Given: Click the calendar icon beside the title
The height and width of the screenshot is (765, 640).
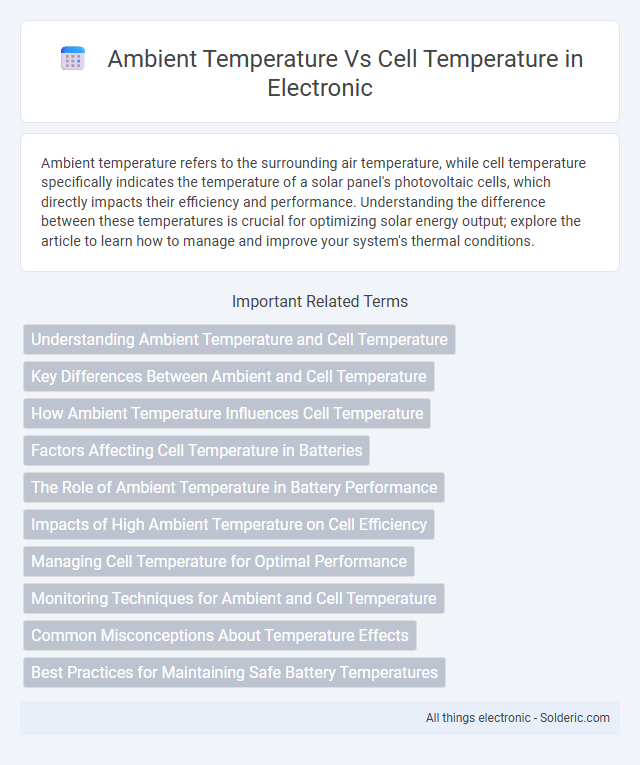Looking at the screenshot, I should (x=73, y=59).
